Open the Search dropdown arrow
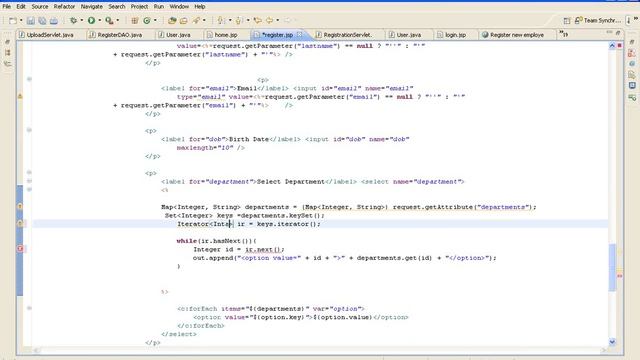 click(204, 20)
